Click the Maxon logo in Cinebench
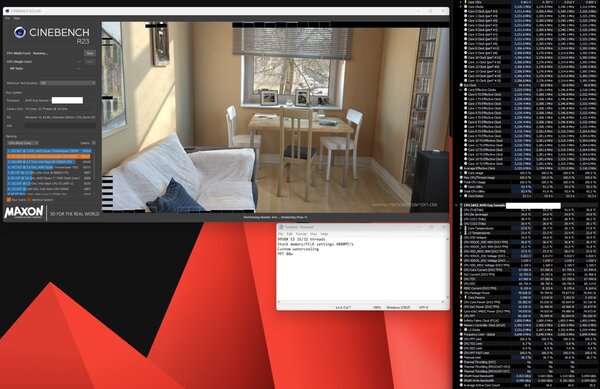The image size is (600, 389). click(24, 212)
